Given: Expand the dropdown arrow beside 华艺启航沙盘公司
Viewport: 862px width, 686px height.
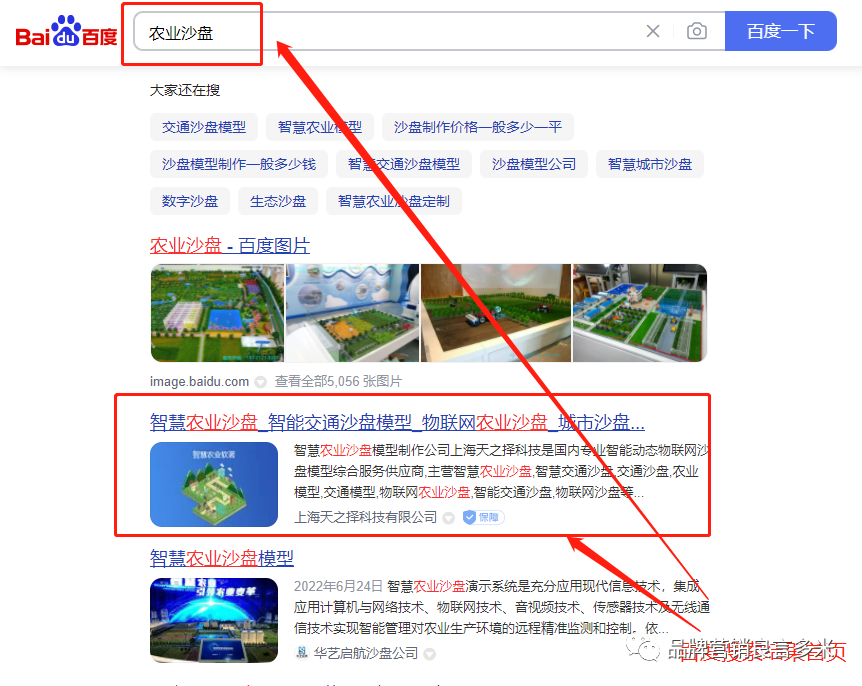Looking at the screenshot, I should click(x=430, y=654).
